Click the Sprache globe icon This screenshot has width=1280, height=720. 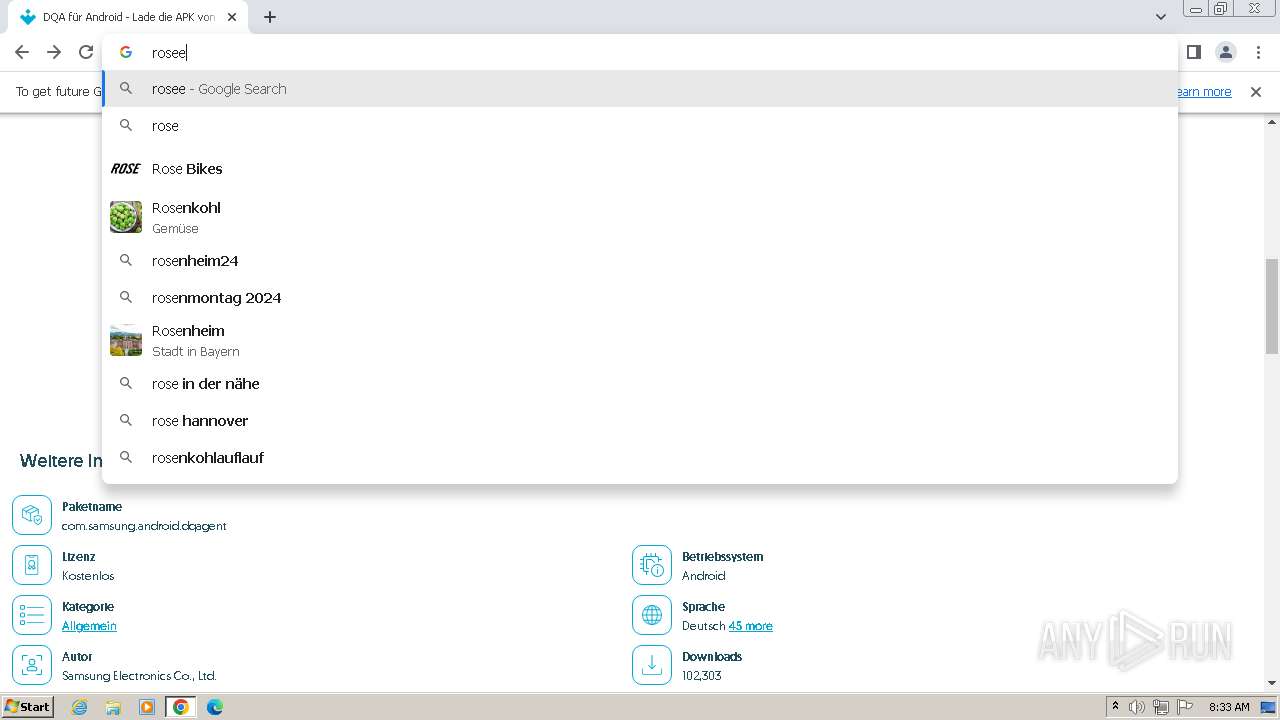[652, 615]
